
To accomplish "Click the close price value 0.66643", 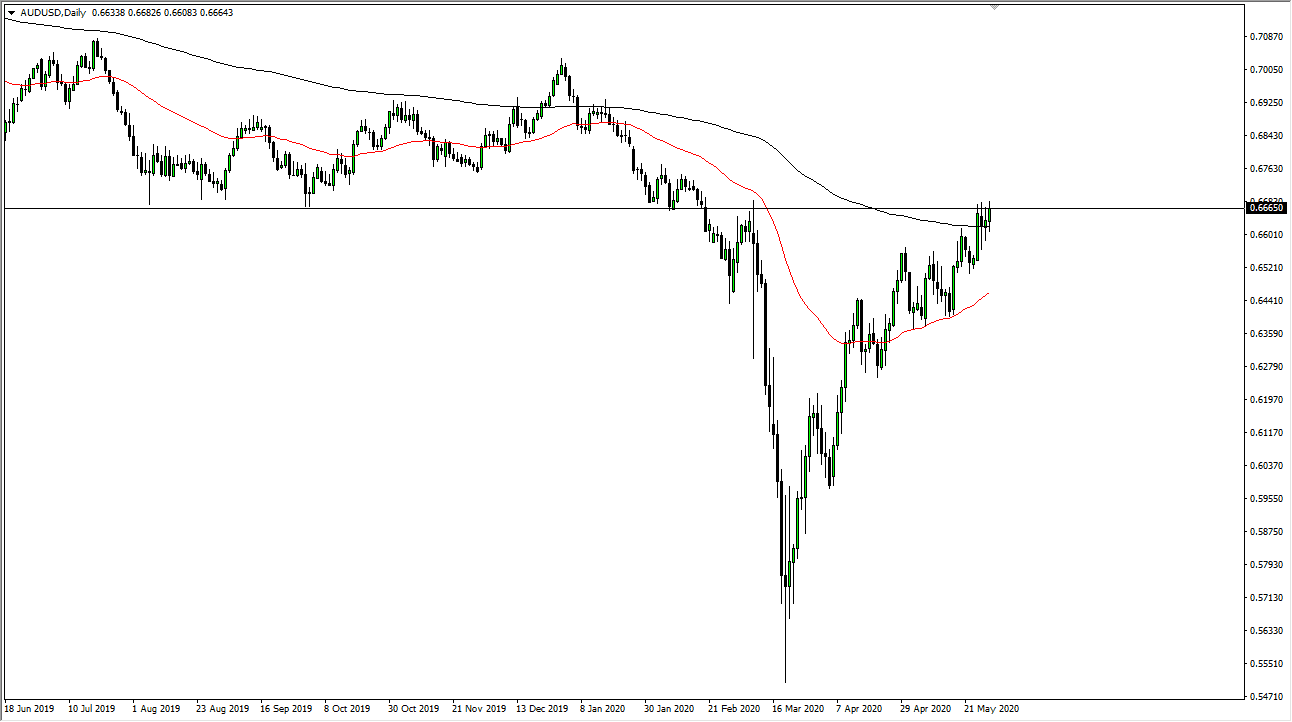I will tap(219, 12).
